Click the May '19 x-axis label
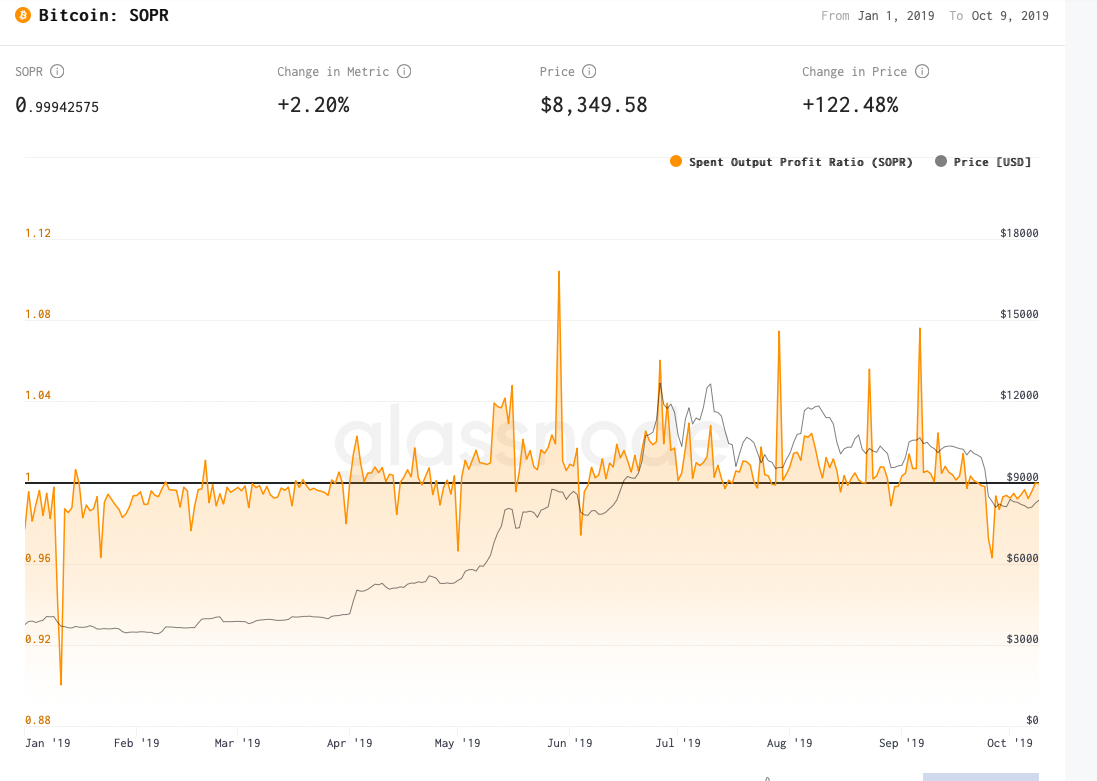Viewport: 1097px width, 781px height. (x=457, y=743)
